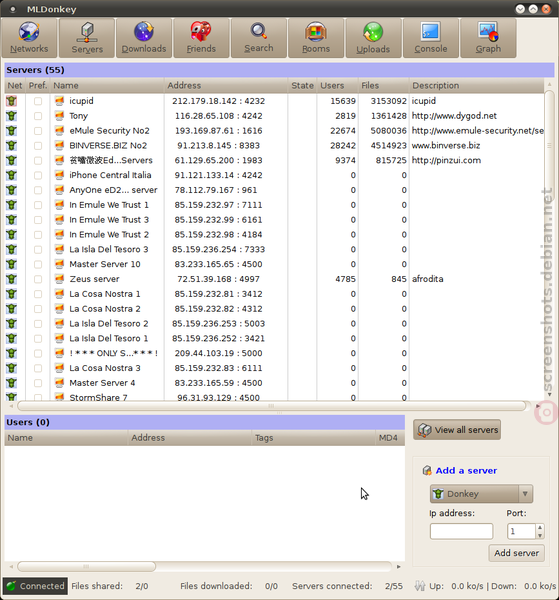The height and width of the screenshot is (600, 559).
Task: Switch to Friends heart icon
Action: [201, 32]
